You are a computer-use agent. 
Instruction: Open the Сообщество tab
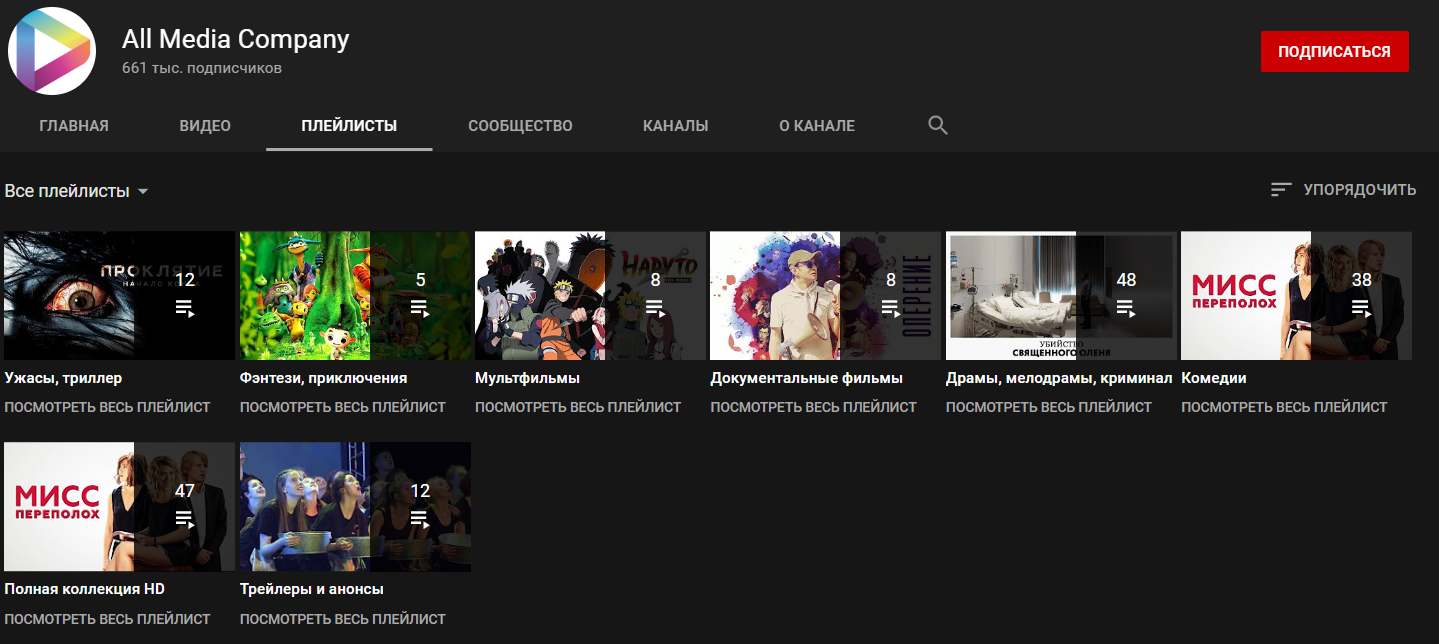[x=520, y=126]
